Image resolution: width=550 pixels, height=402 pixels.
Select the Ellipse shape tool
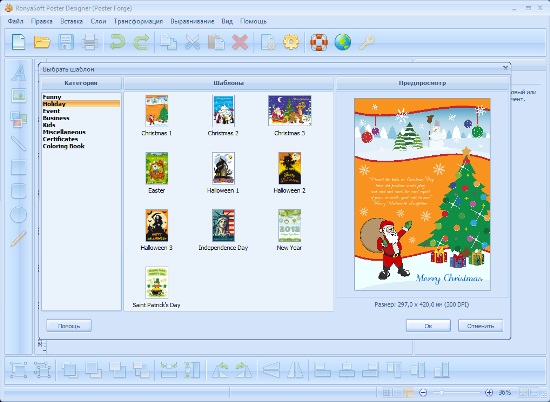click(x=19, y=215)
